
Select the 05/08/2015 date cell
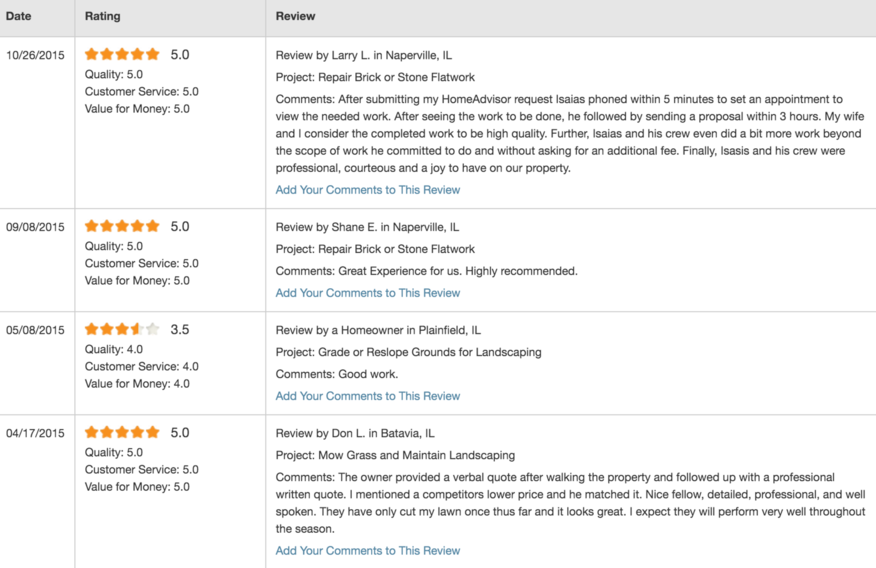[x=35, y=330]
